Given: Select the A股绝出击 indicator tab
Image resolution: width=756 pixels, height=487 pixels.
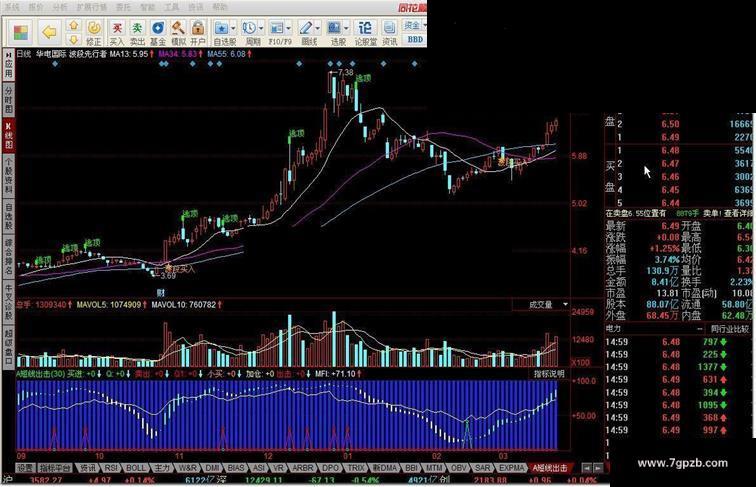Looking at the screenshot, I should point(550,468).
